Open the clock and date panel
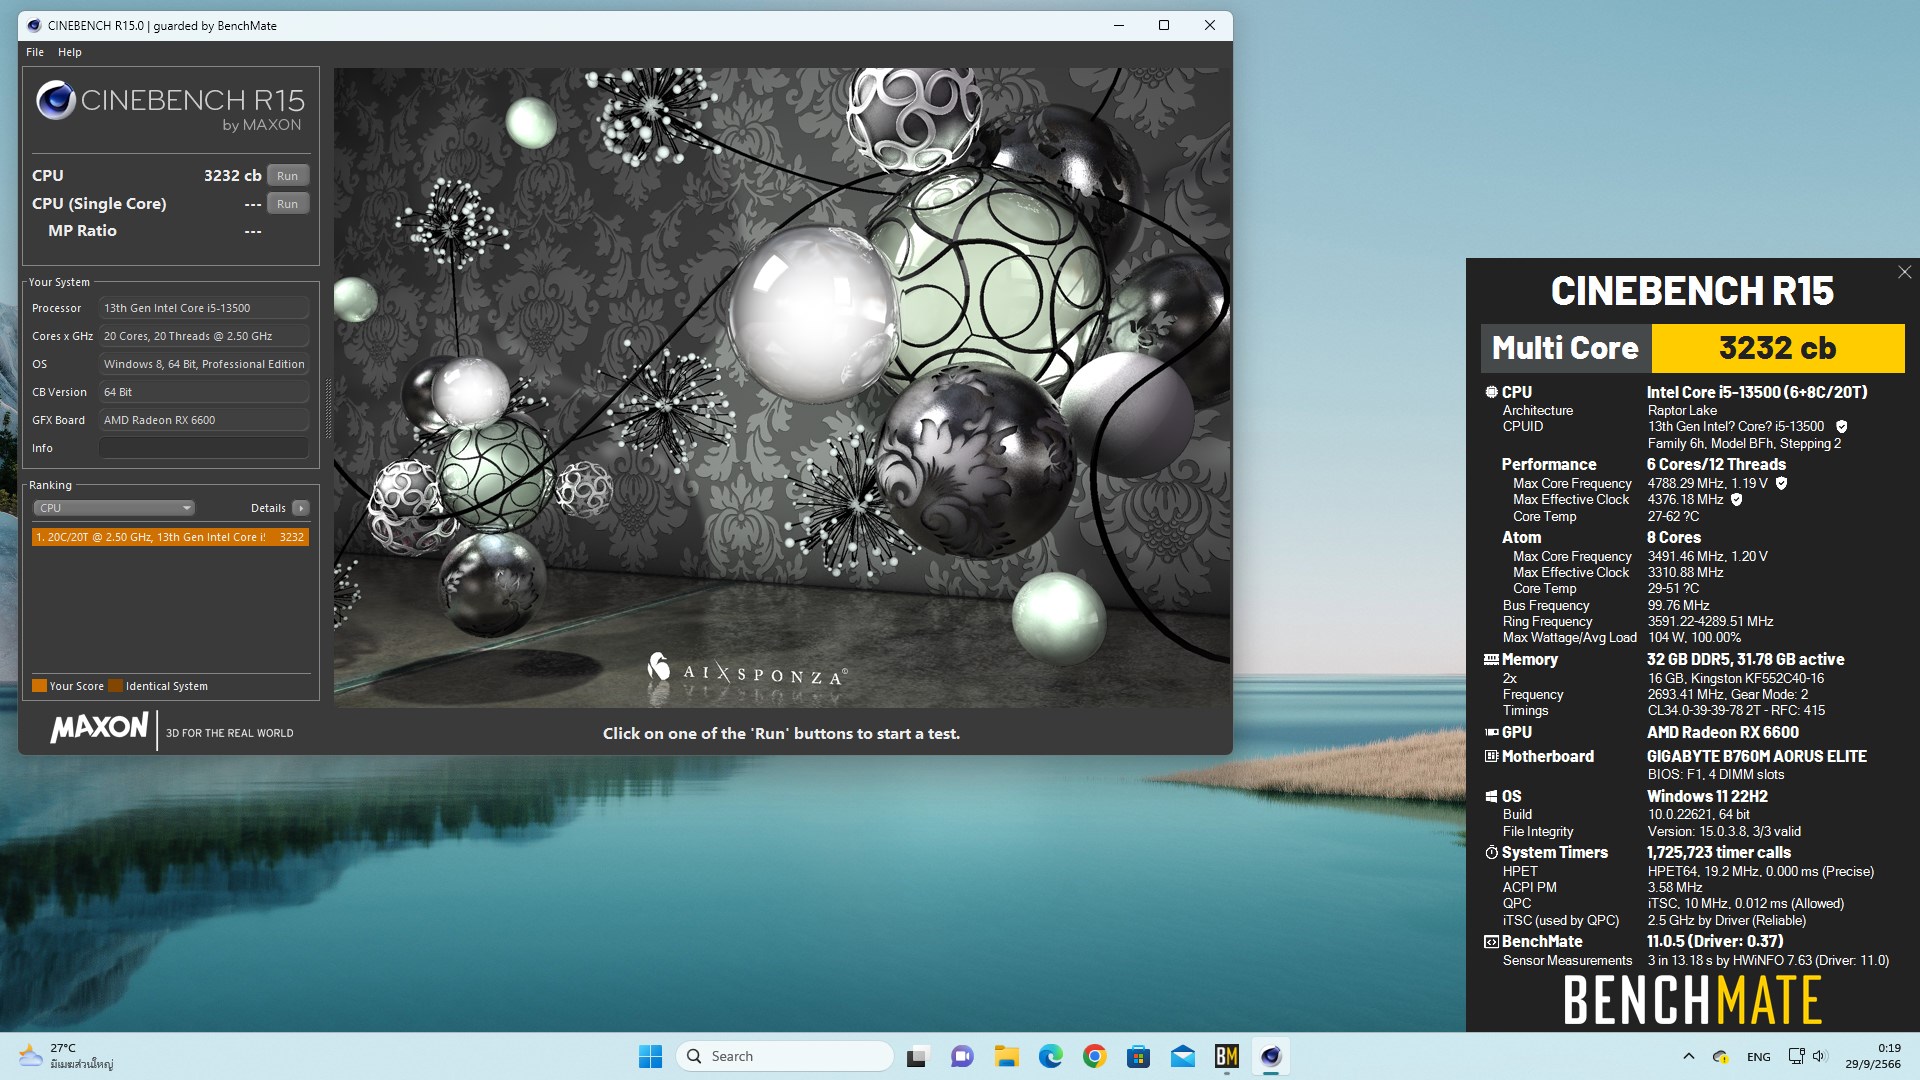 tap(1873, 1056)
